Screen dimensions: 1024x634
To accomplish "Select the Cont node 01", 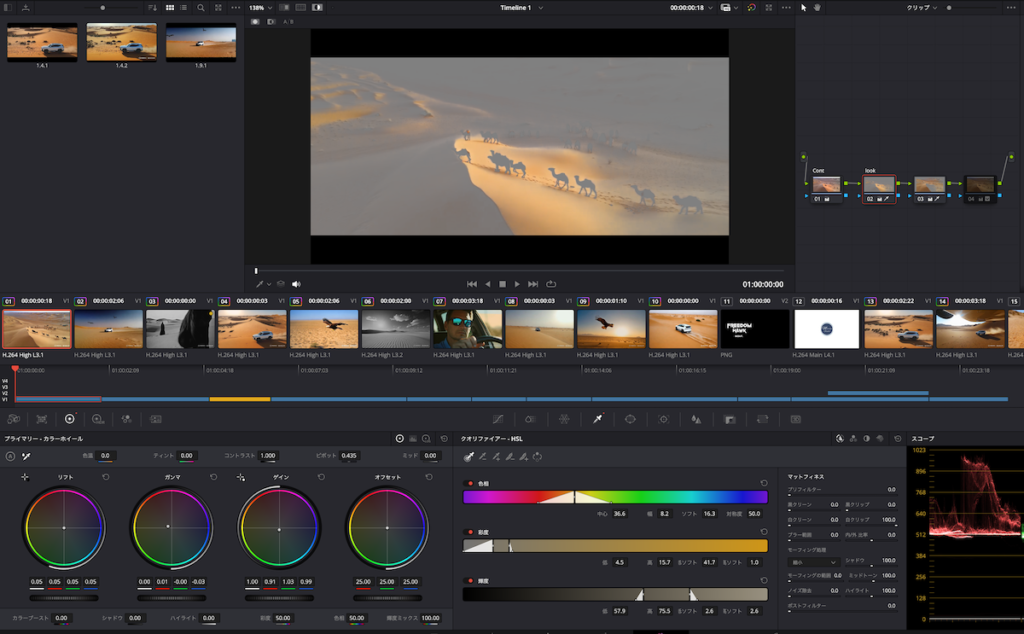I will pyautogui.click(x=826, y=185).
